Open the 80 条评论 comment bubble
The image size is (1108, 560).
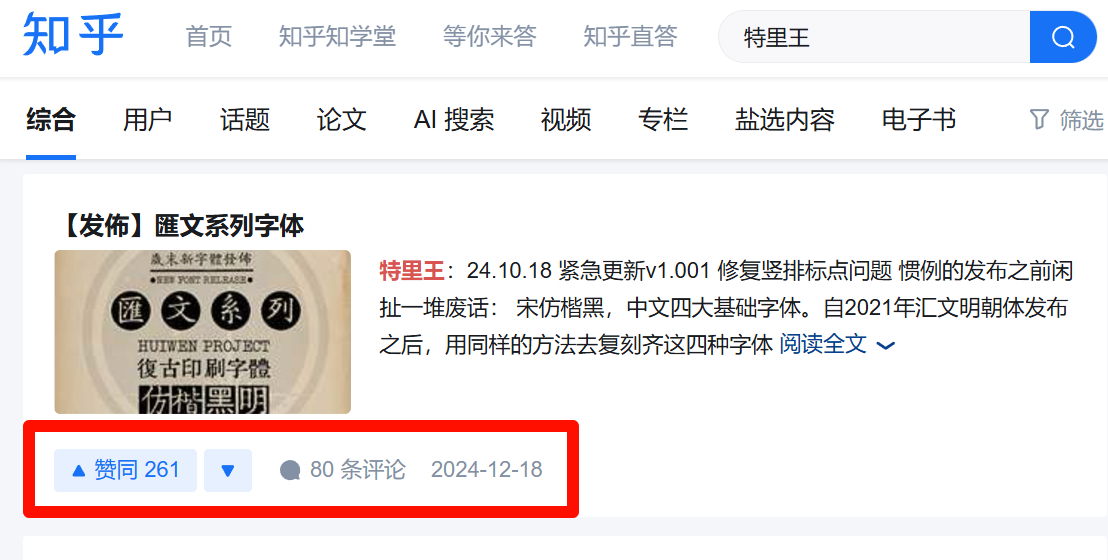click(290, 470)
